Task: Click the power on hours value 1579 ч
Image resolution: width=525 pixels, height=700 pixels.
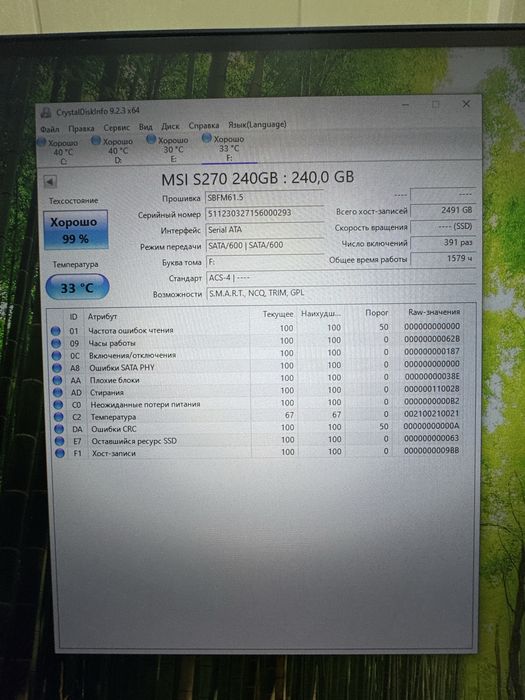Action: point(443,258)
